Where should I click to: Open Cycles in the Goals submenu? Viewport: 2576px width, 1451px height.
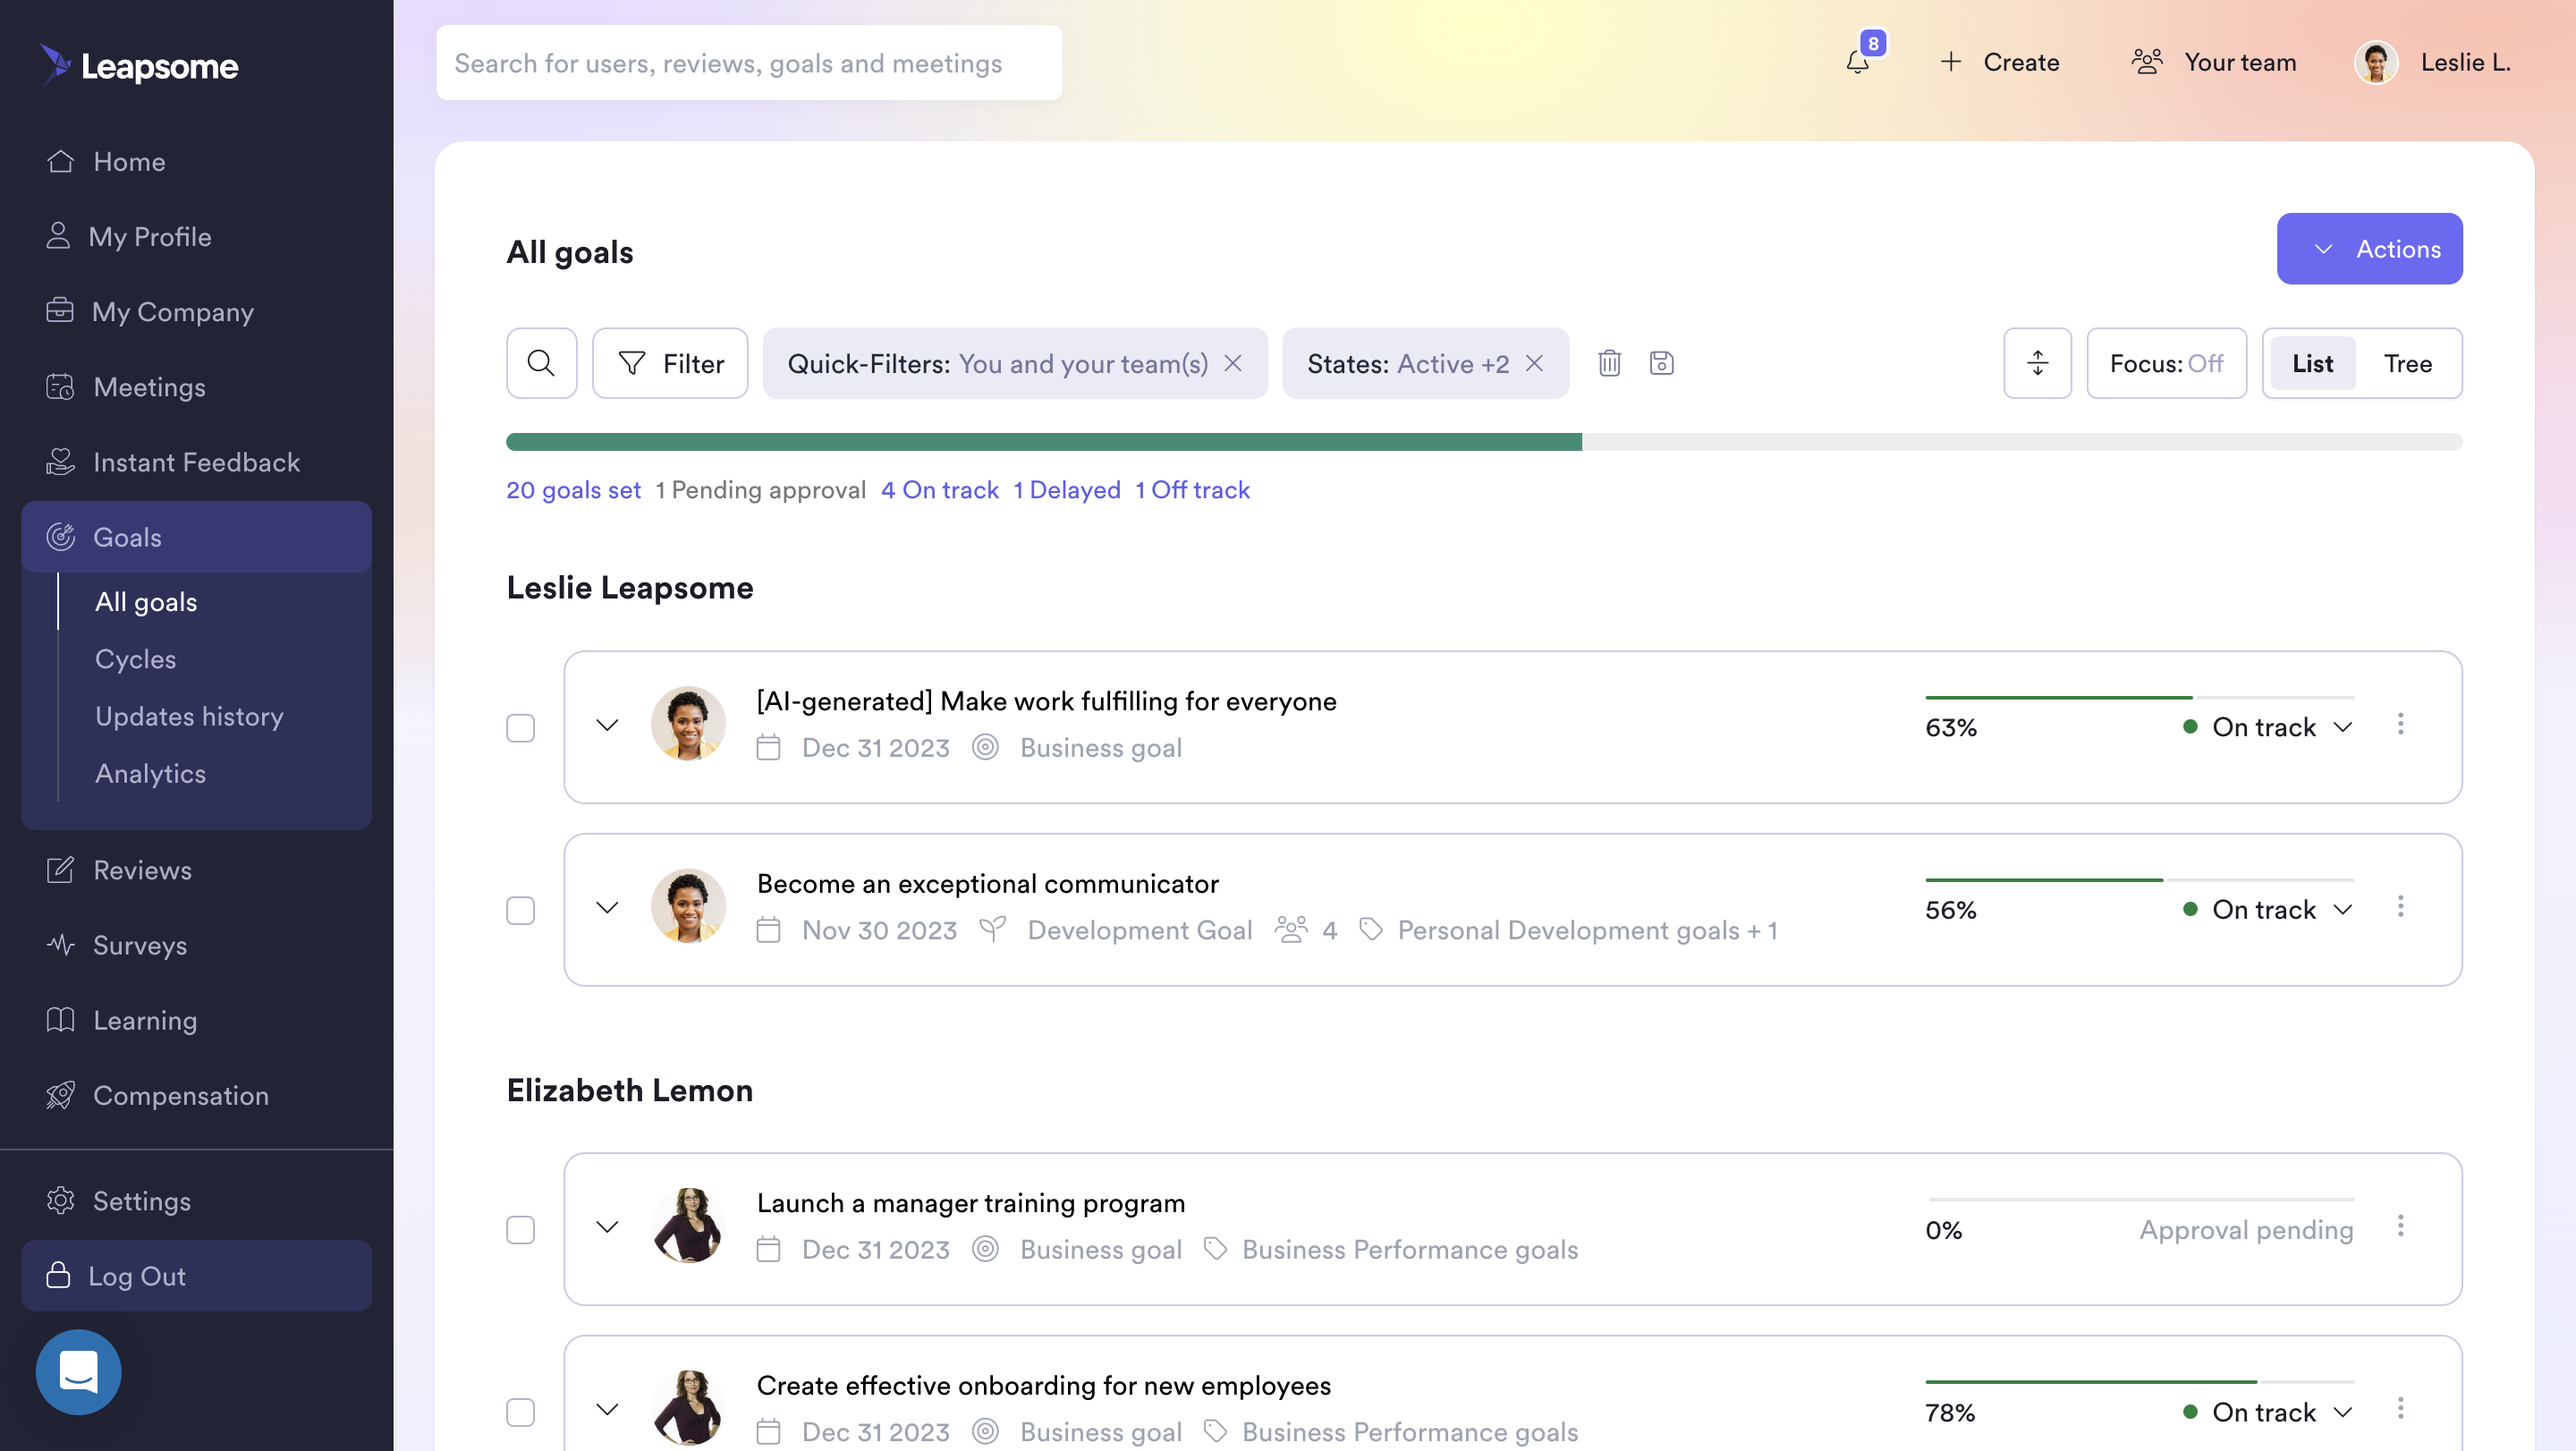click(x=135, y=659)
